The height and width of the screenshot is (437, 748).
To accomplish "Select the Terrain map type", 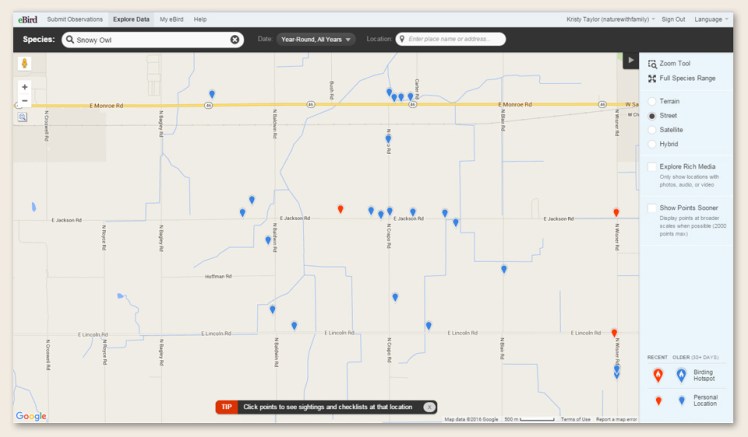I will coord(652,101).
